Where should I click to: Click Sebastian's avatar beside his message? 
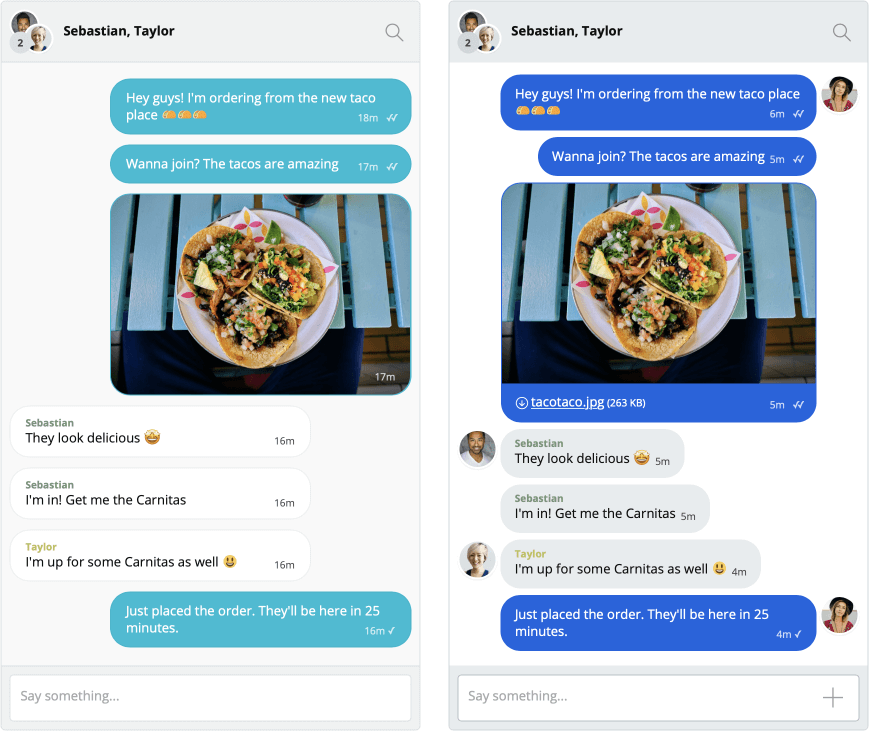coord(477,449)
